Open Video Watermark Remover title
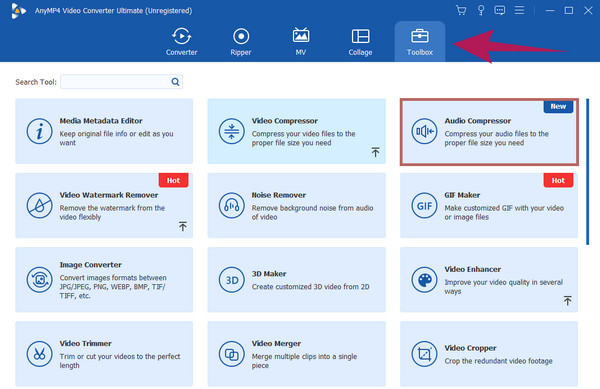 (x=109, y=195)
